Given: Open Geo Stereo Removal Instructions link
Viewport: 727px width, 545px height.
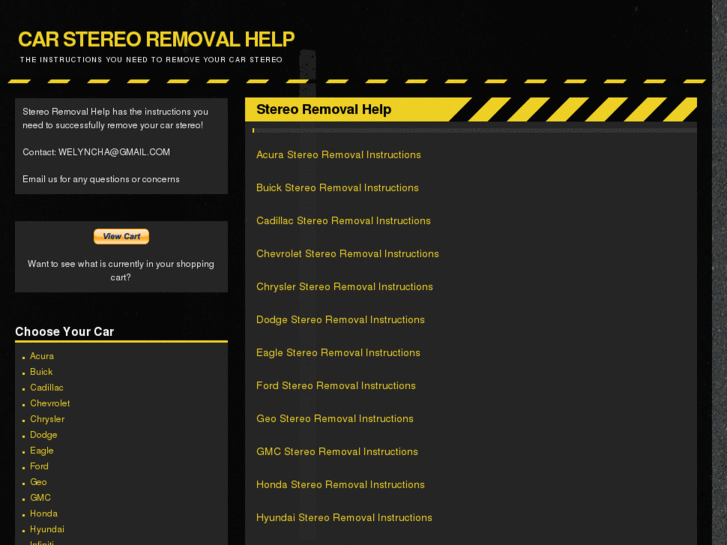Looking at the screenshot, I should [x=335, y=418].
